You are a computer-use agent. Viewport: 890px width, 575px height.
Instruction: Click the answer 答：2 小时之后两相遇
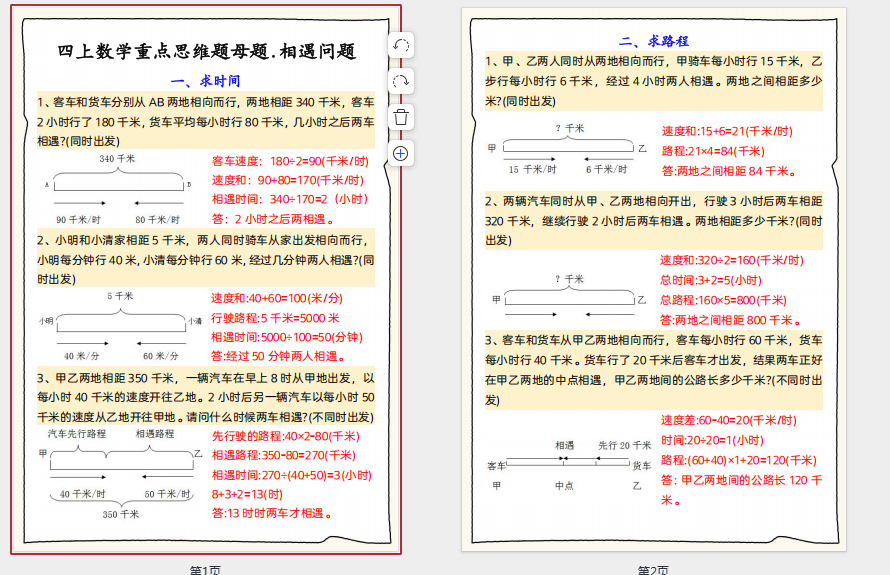point(272,219)
